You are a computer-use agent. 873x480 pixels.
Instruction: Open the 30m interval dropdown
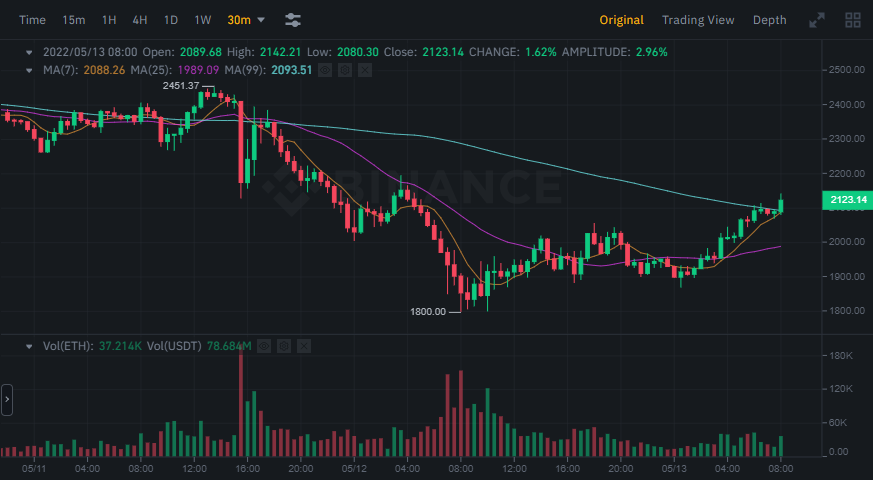246,20
